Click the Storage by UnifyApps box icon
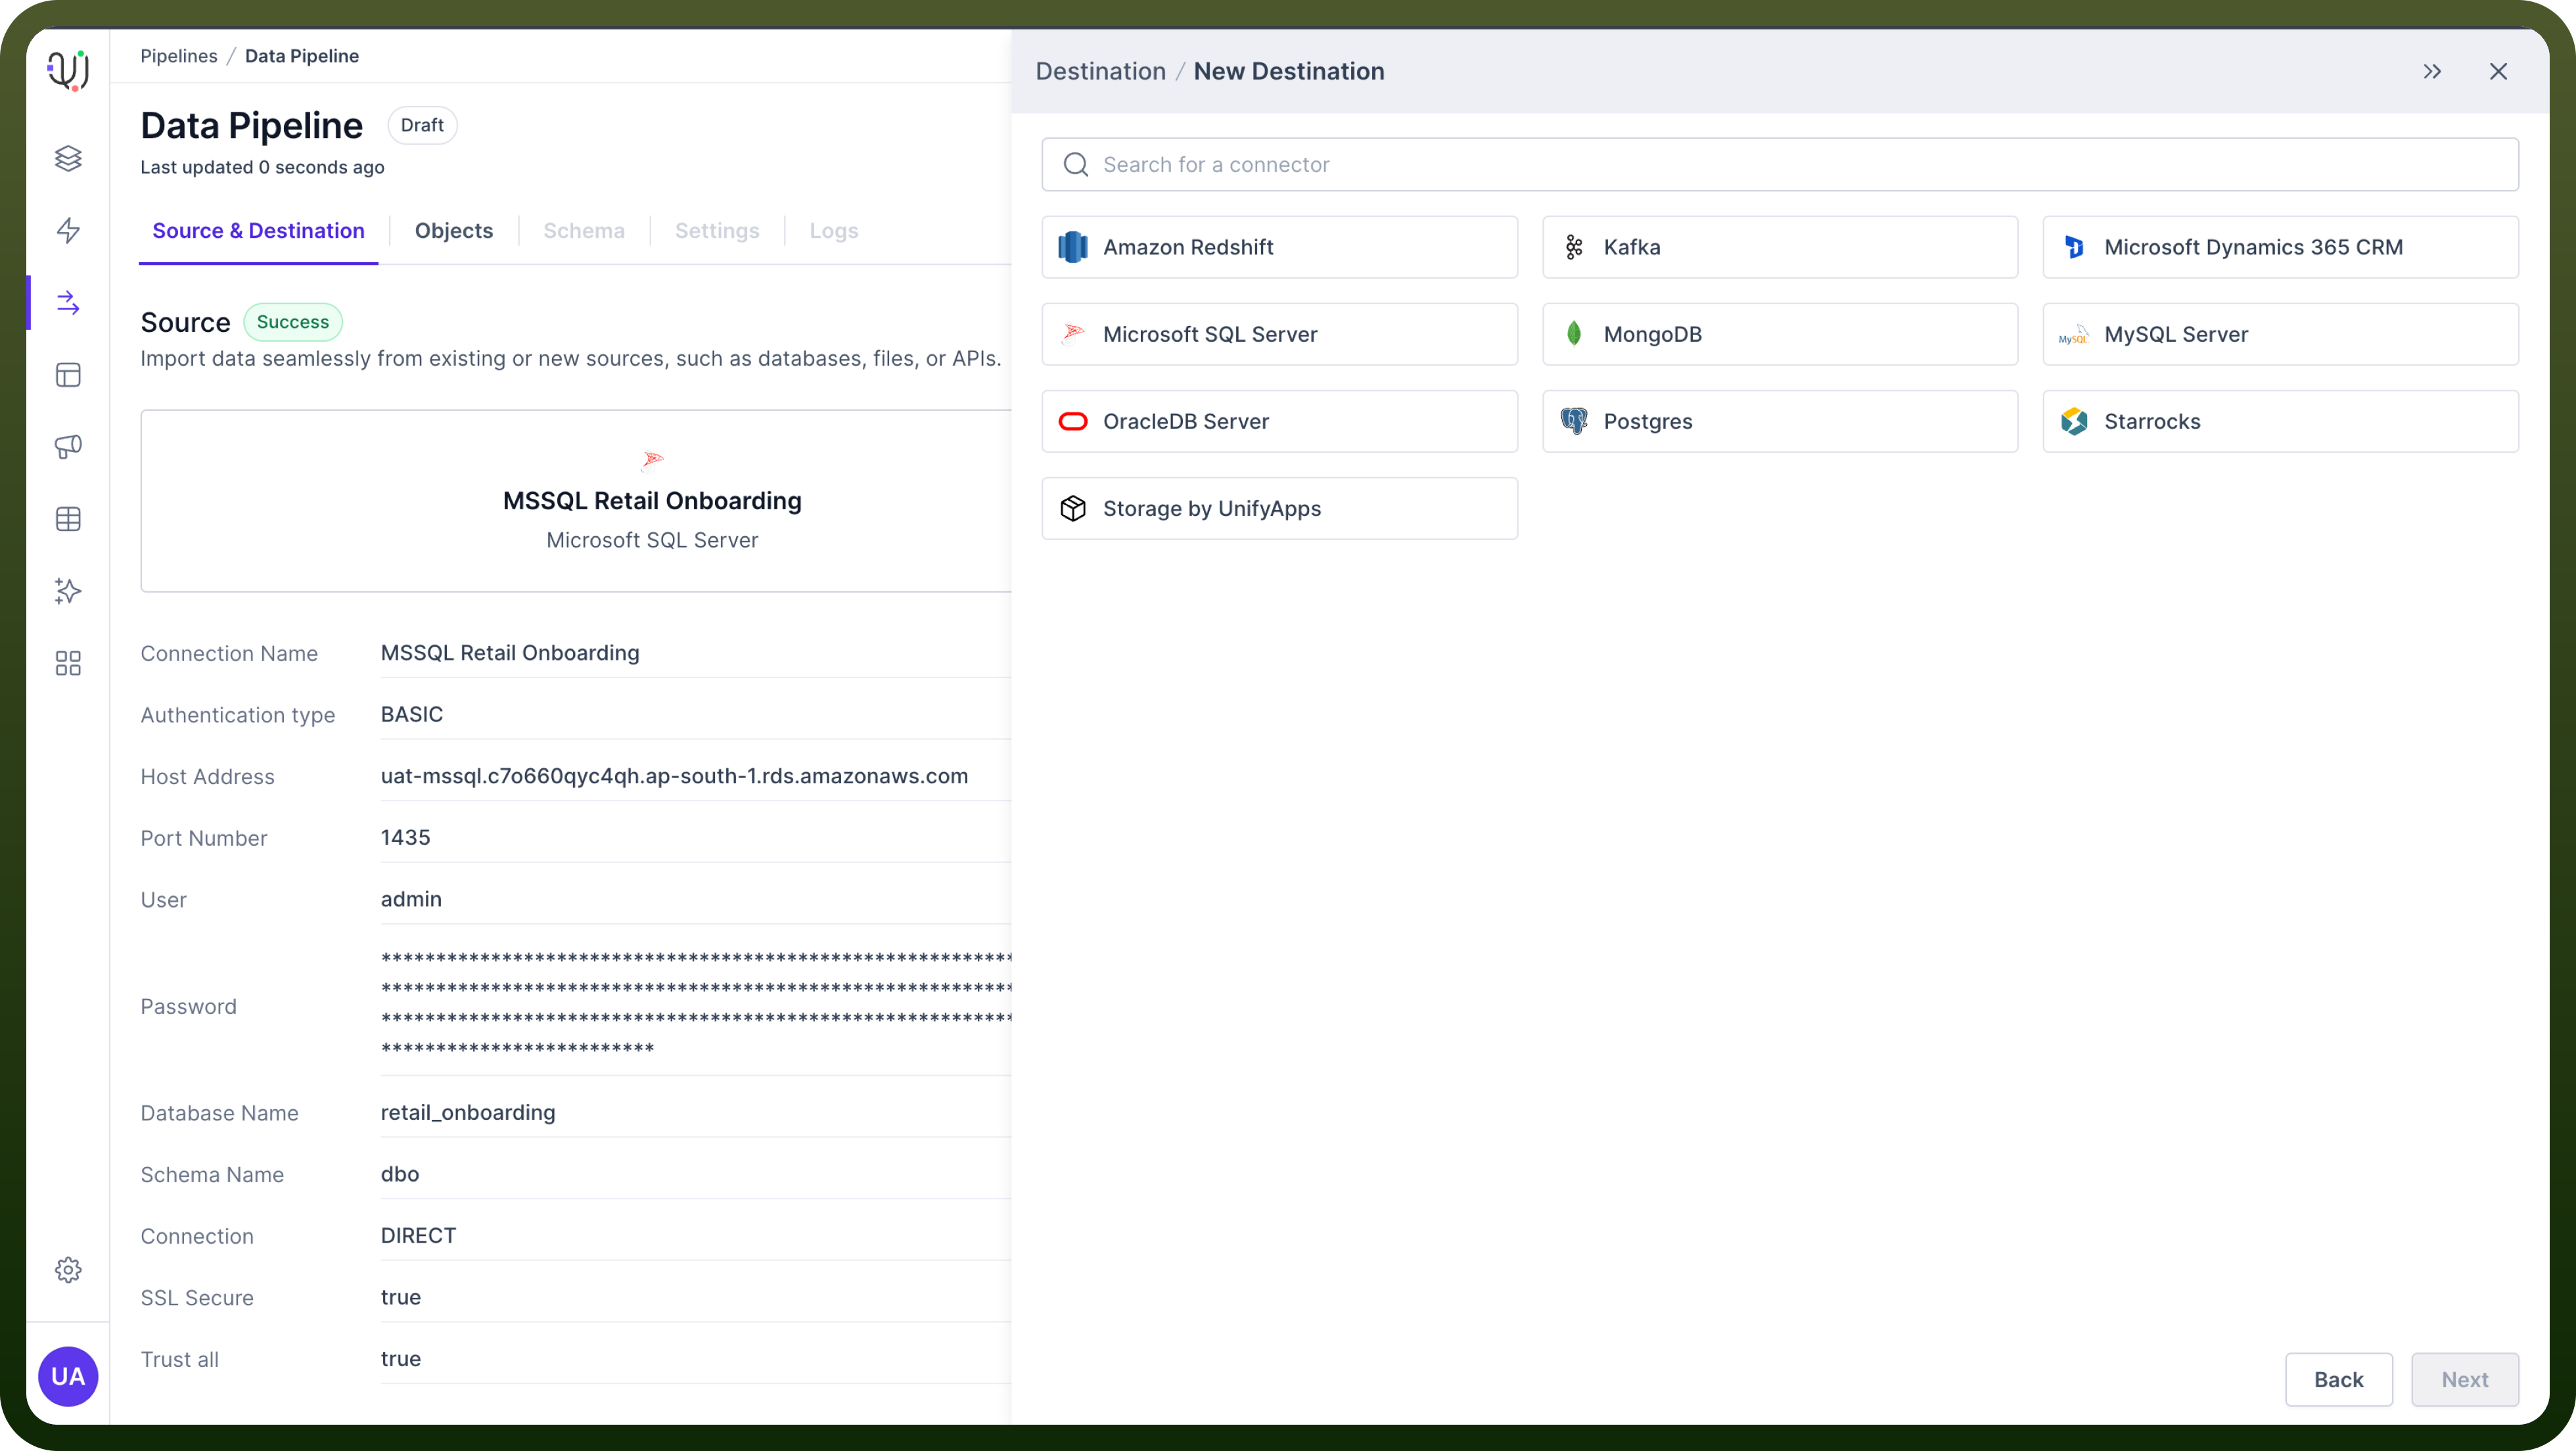Image resolution: width=2576 pixels, height=1451 pixels. click(x=1073, y=508)
